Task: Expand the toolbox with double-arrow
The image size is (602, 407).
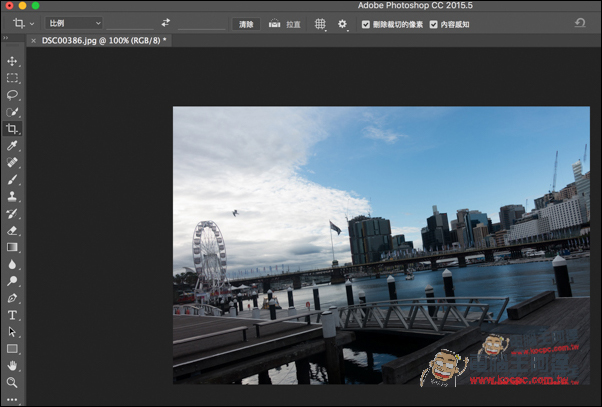Action: (6, 38)
